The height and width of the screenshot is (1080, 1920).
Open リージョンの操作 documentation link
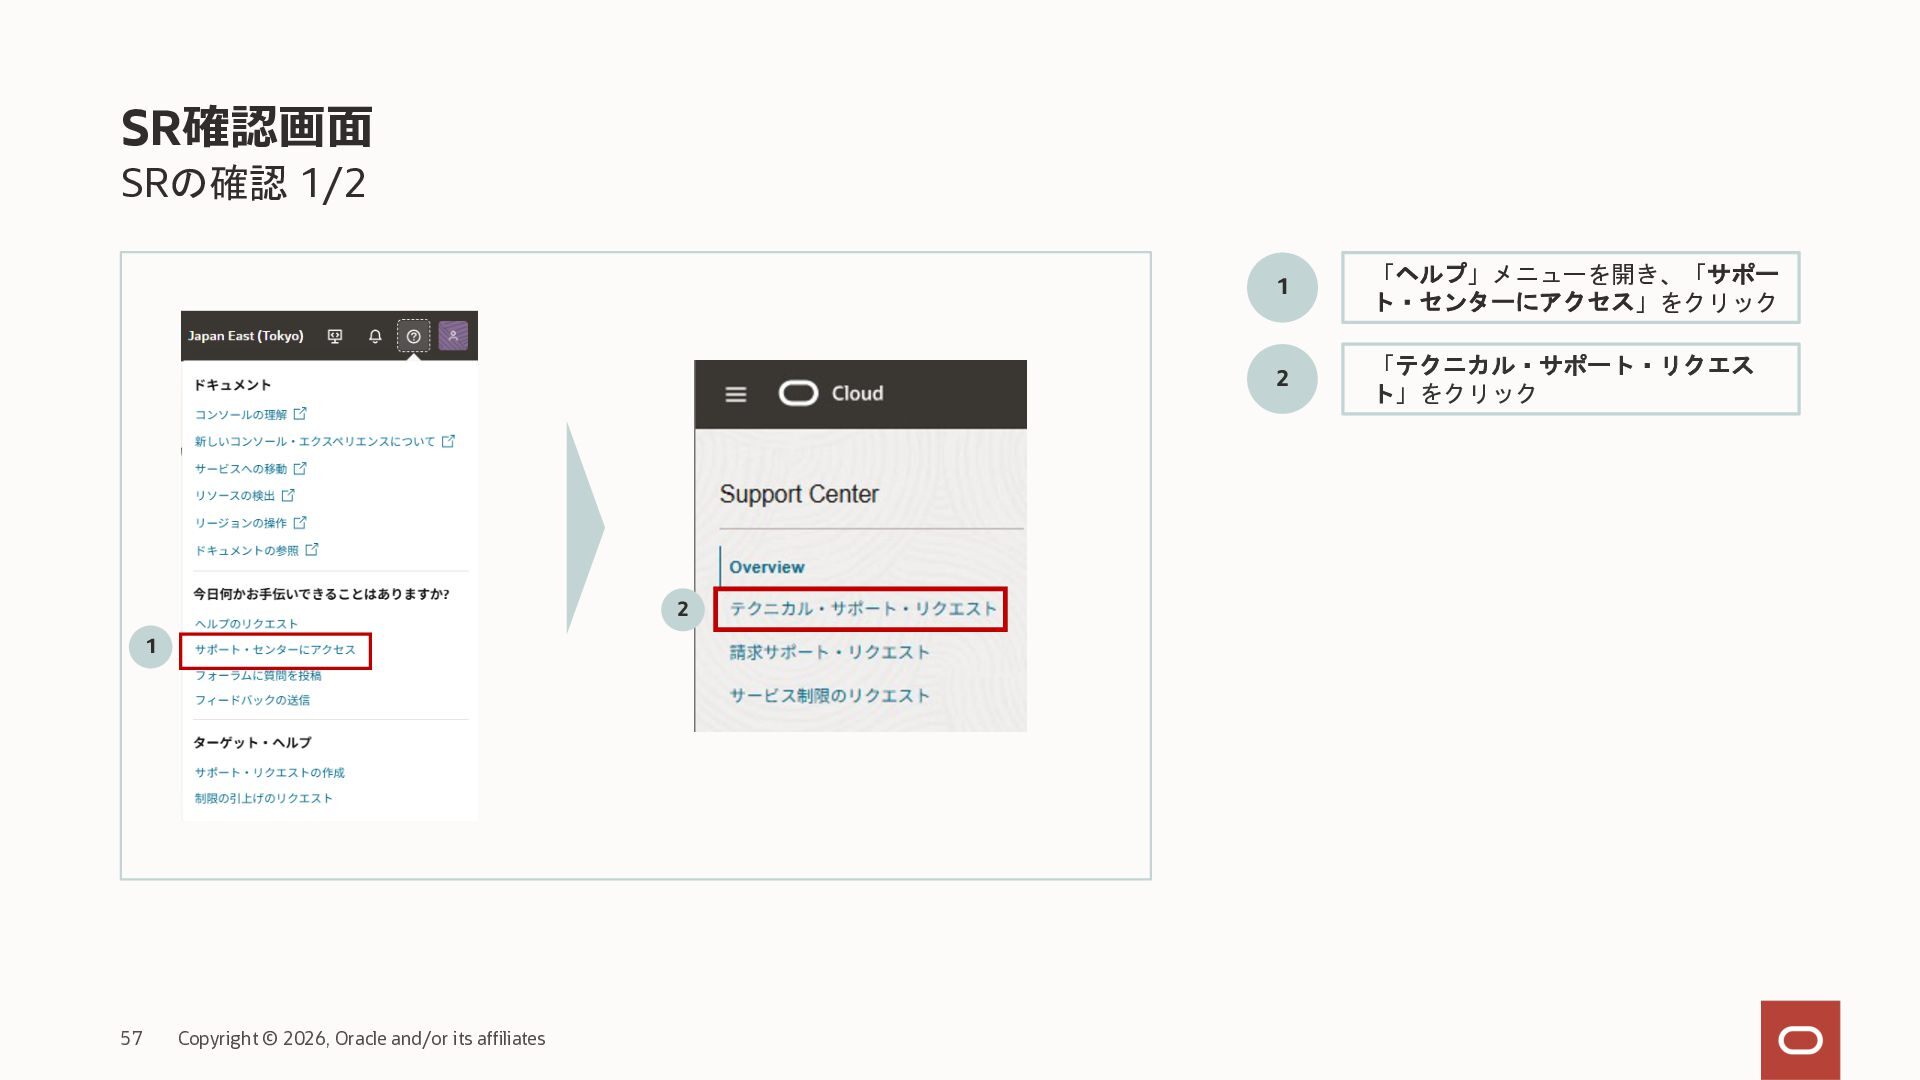241,523
